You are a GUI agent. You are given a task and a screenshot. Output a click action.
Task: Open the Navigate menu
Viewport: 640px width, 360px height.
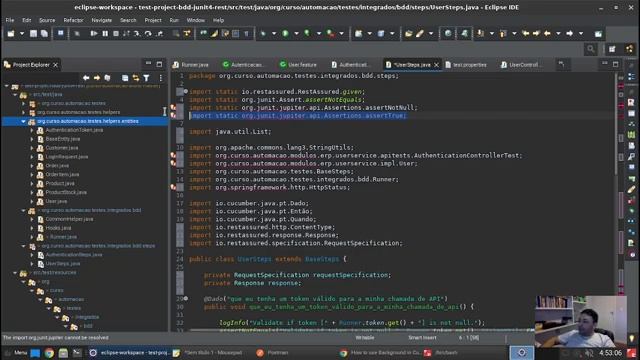coord(102,20)
